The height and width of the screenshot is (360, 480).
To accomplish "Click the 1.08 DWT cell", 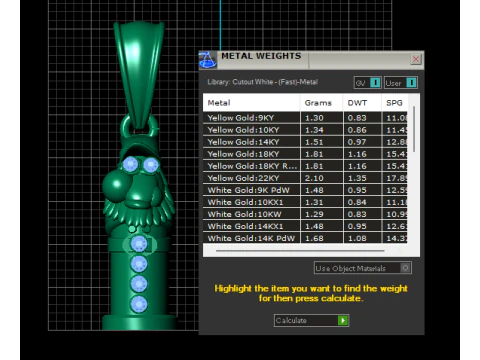I will tap(362, 238).
